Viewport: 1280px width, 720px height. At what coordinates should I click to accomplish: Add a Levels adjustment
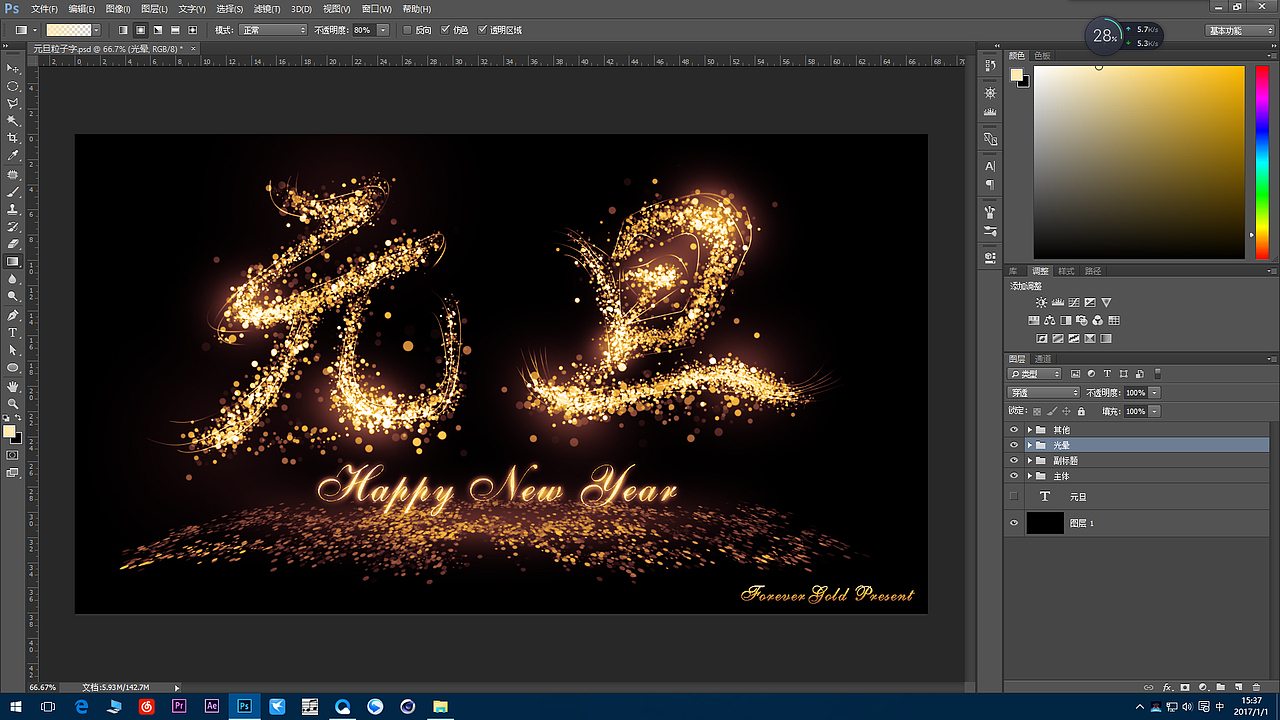pos(1057,302)
